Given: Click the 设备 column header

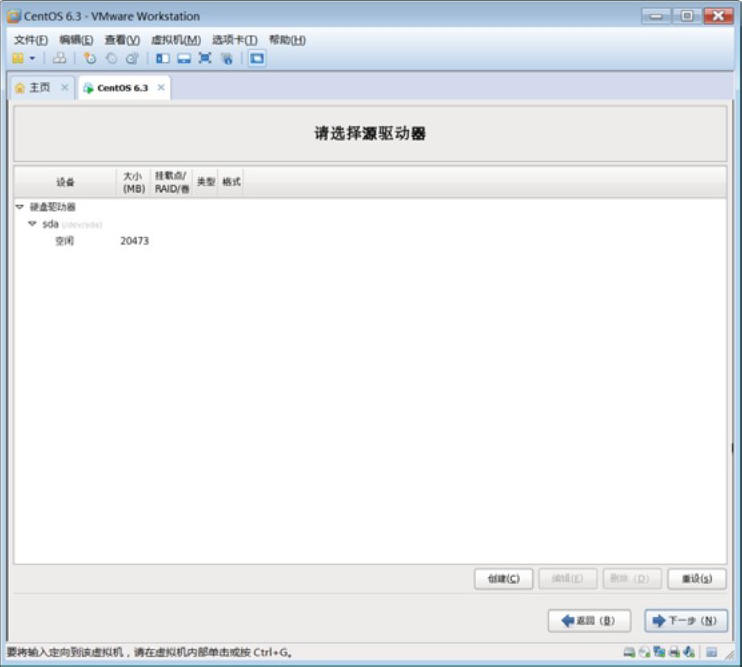Looking at the screenshot, I should pos(65,182).
